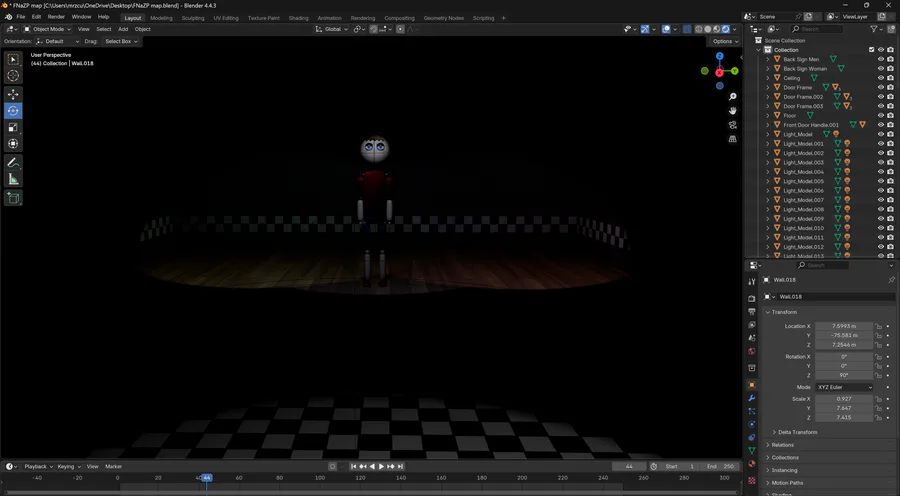Expand Door Frame in outliner
This screenshot has height=496, width=900.
pos(768,87)
